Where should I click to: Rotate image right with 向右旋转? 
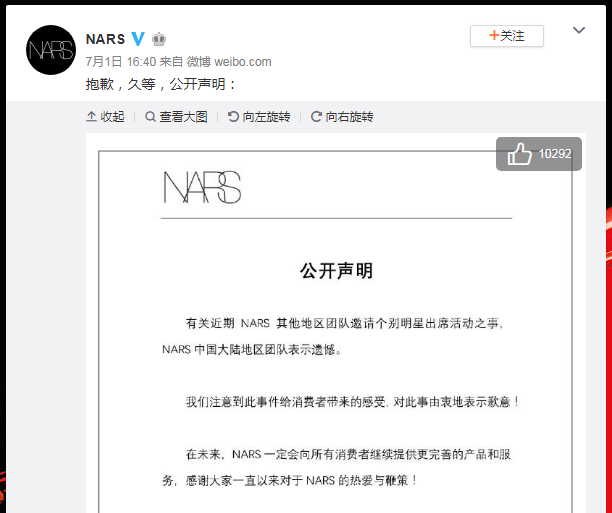tap(342, 116)
